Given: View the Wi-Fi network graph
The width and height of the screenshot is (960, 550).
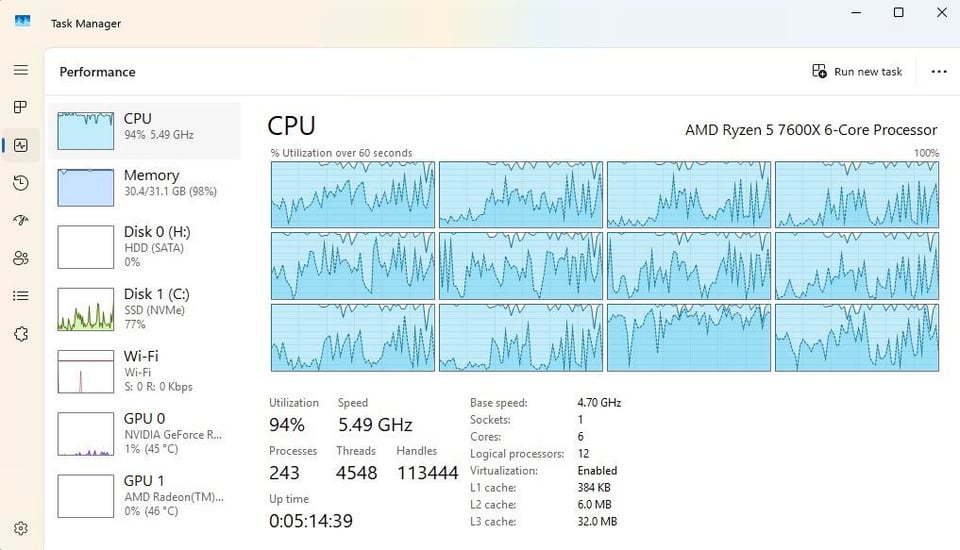Looking at the screenshot, I should coord(145,370).
